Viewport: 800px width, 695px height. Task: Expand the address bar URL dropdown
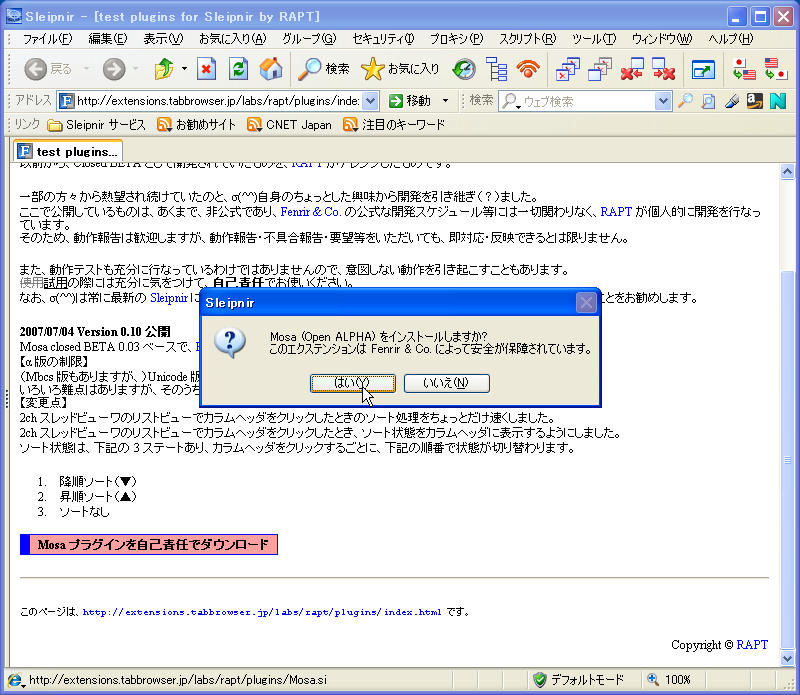pos(370,101)
